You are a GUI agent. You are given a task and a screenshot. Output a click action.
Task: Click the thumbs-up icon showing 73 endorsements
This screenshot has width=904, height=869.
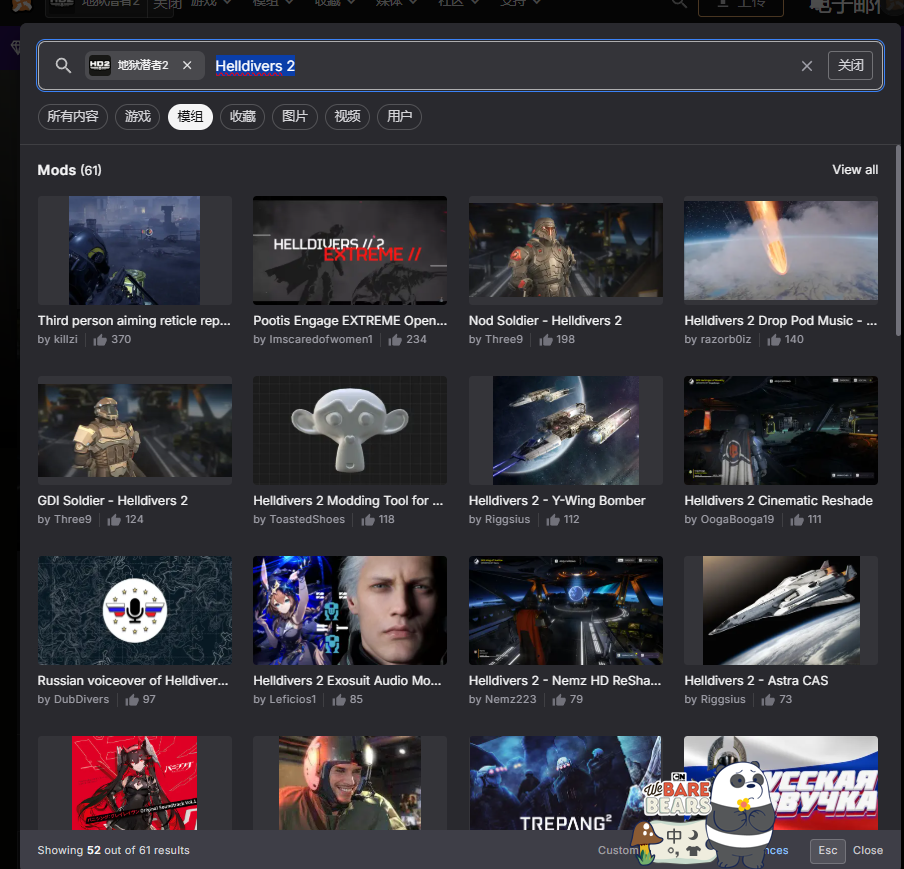point(768,700)
